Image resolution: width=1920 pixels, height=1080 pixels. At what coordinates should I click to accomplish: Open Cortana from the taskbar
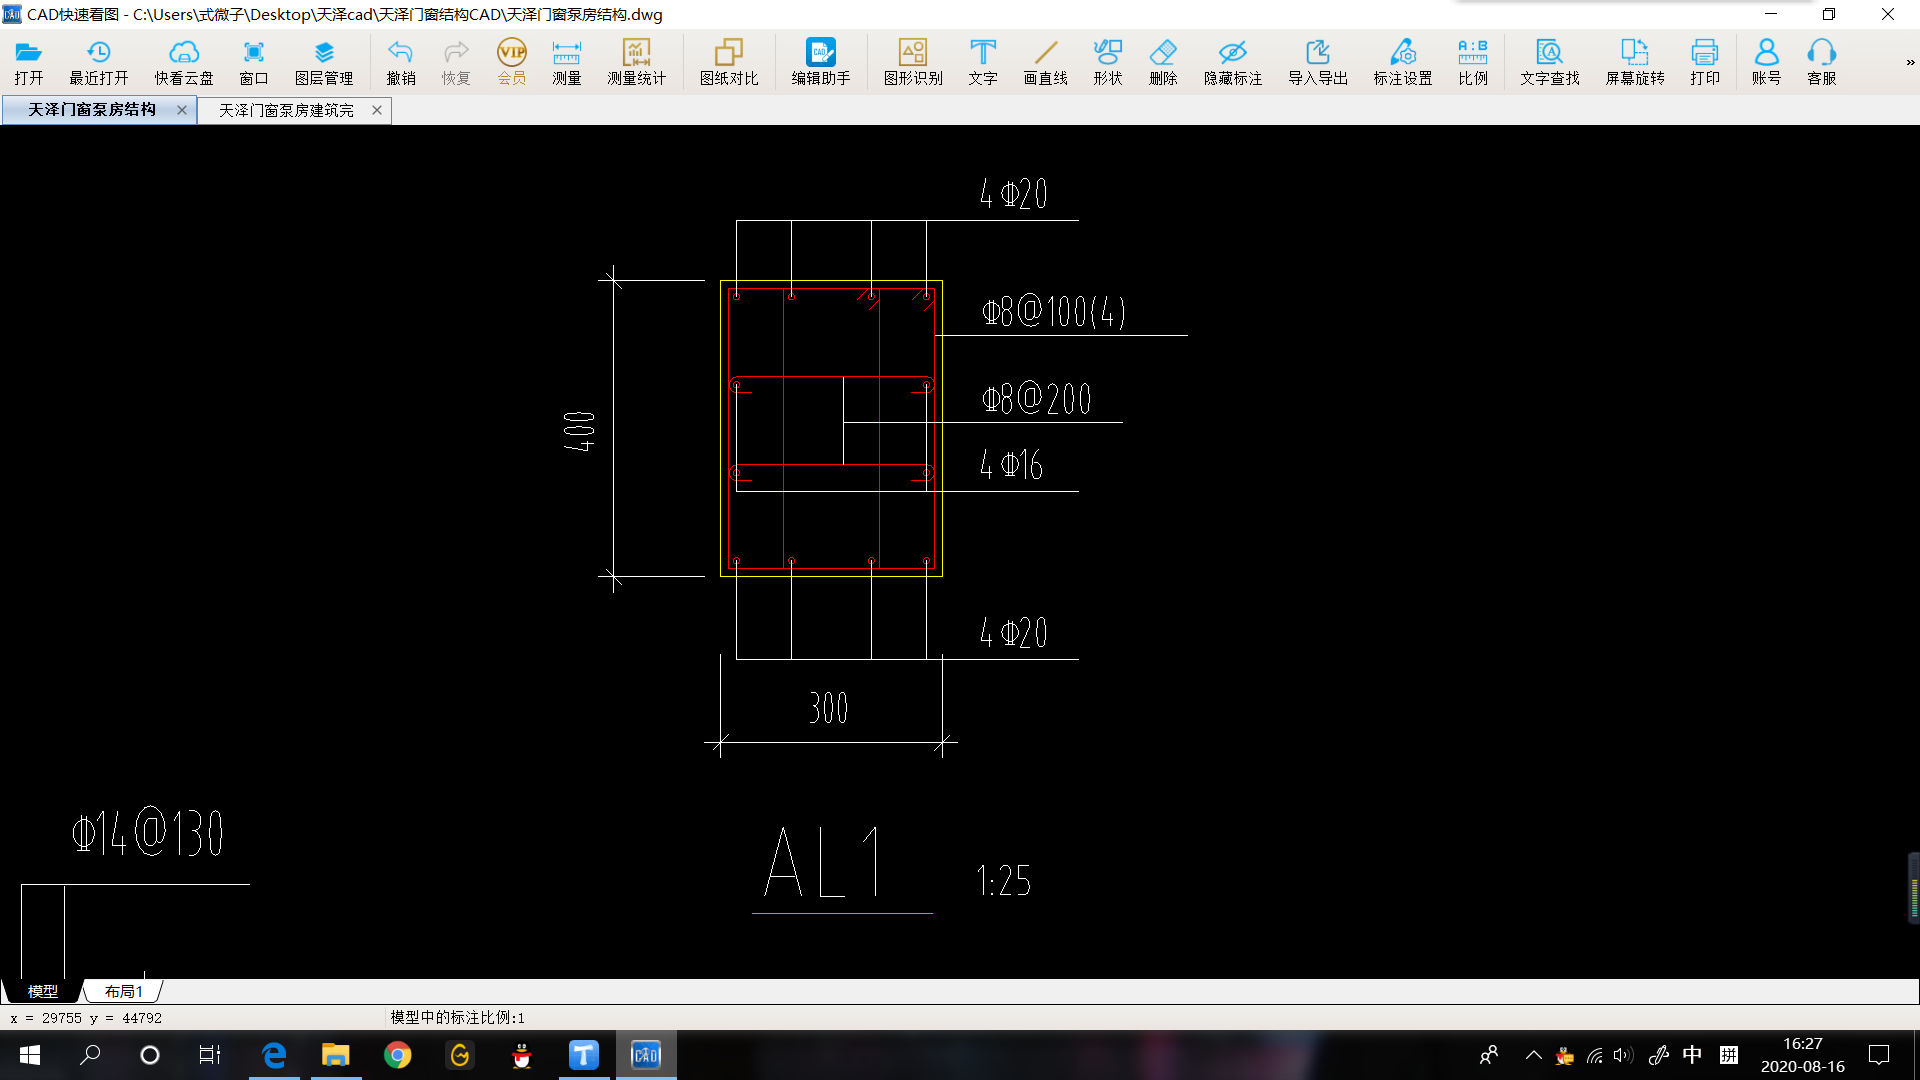(150, 1055)
